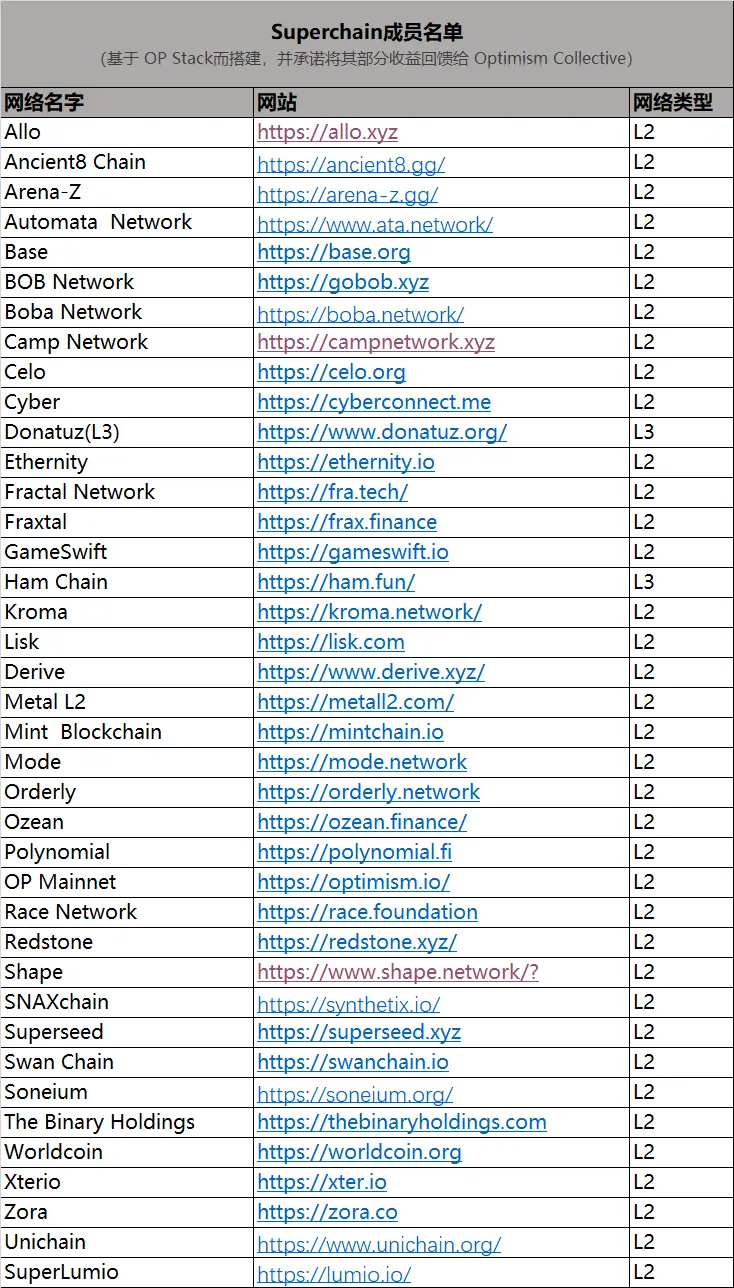734x1288 pixels.
Task: Open the https://gobob.xyz website link
Action: pos(342,282)
